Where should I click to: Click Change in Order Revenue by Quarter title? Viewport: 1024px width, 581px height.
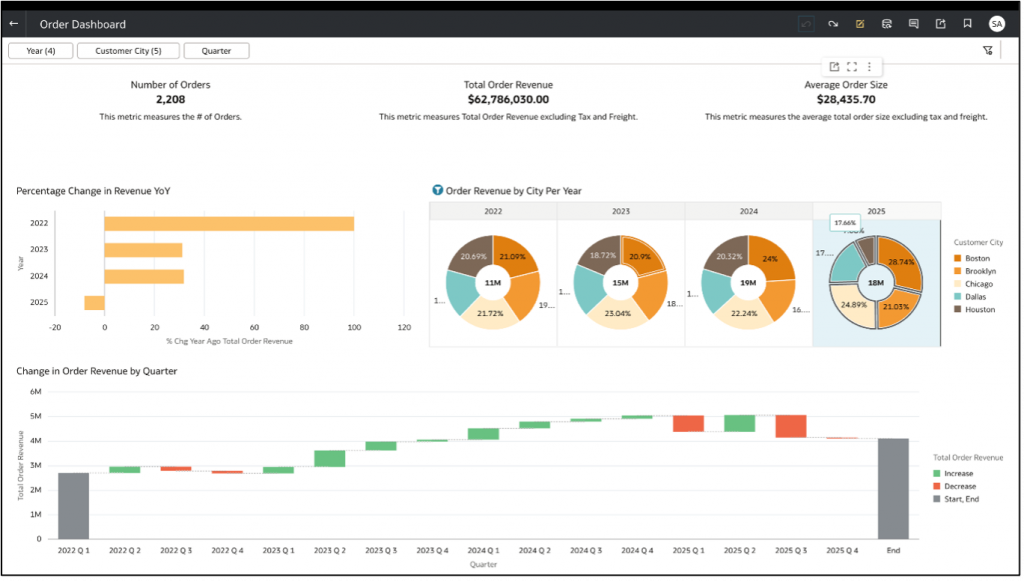click(97, 371)
